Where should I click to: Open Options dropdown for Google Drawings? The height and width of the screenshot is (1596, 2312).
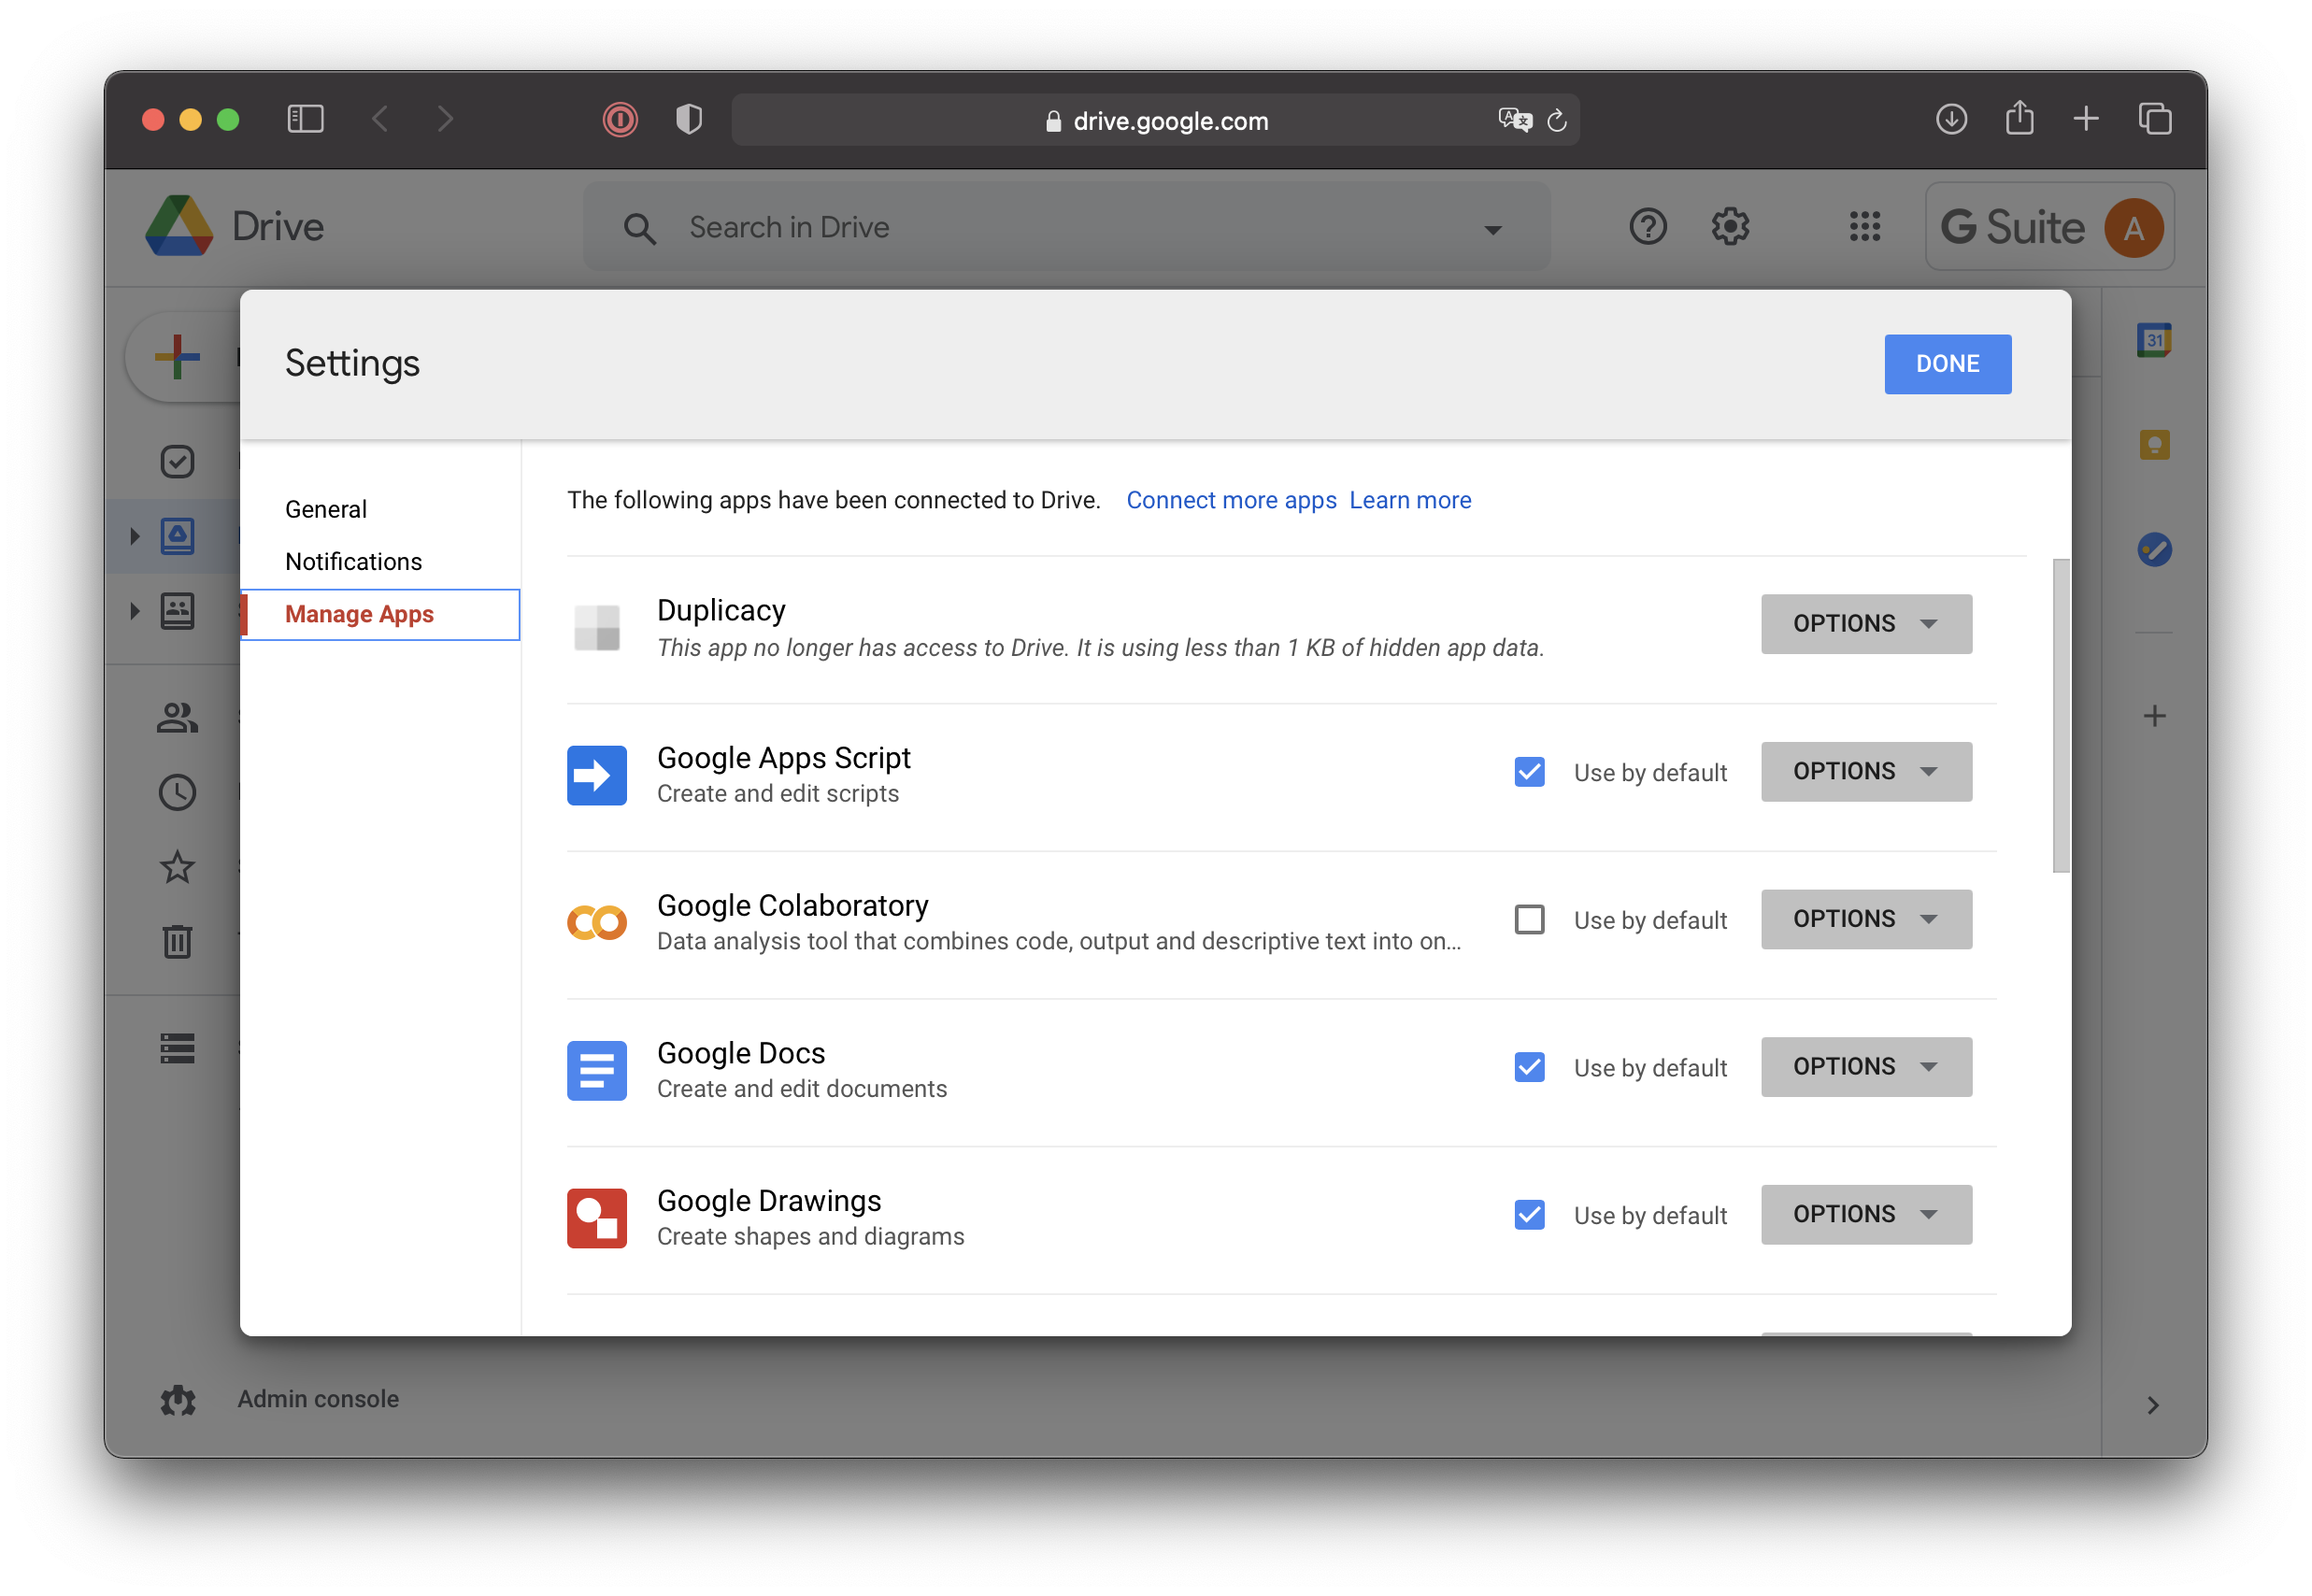point(1865,1214)
